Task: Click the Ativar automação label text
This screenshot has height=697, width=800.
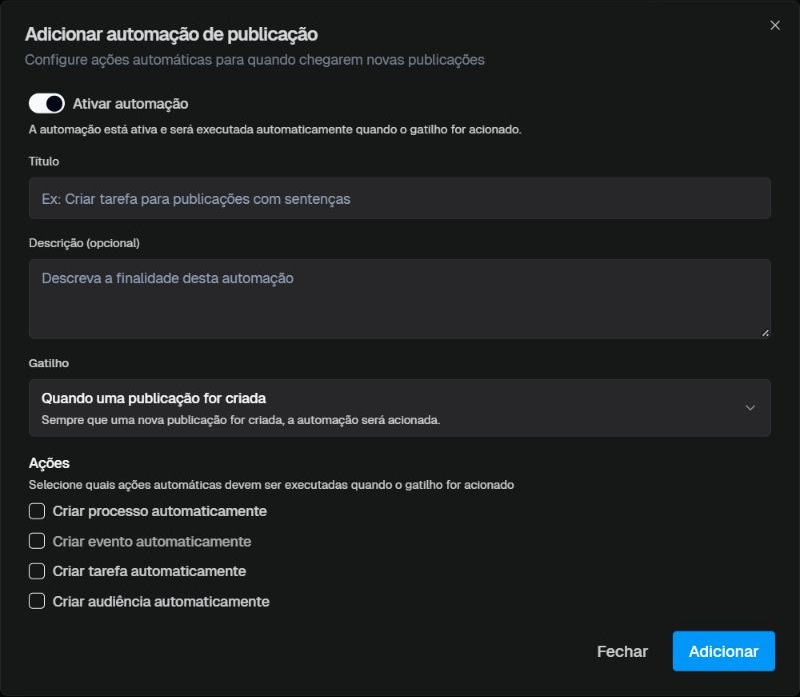Action: coord(131,104)
